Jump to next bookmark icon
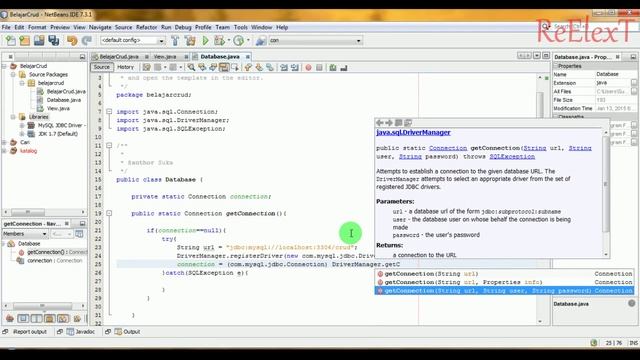 pyautogui.click(x=259, y=67)
